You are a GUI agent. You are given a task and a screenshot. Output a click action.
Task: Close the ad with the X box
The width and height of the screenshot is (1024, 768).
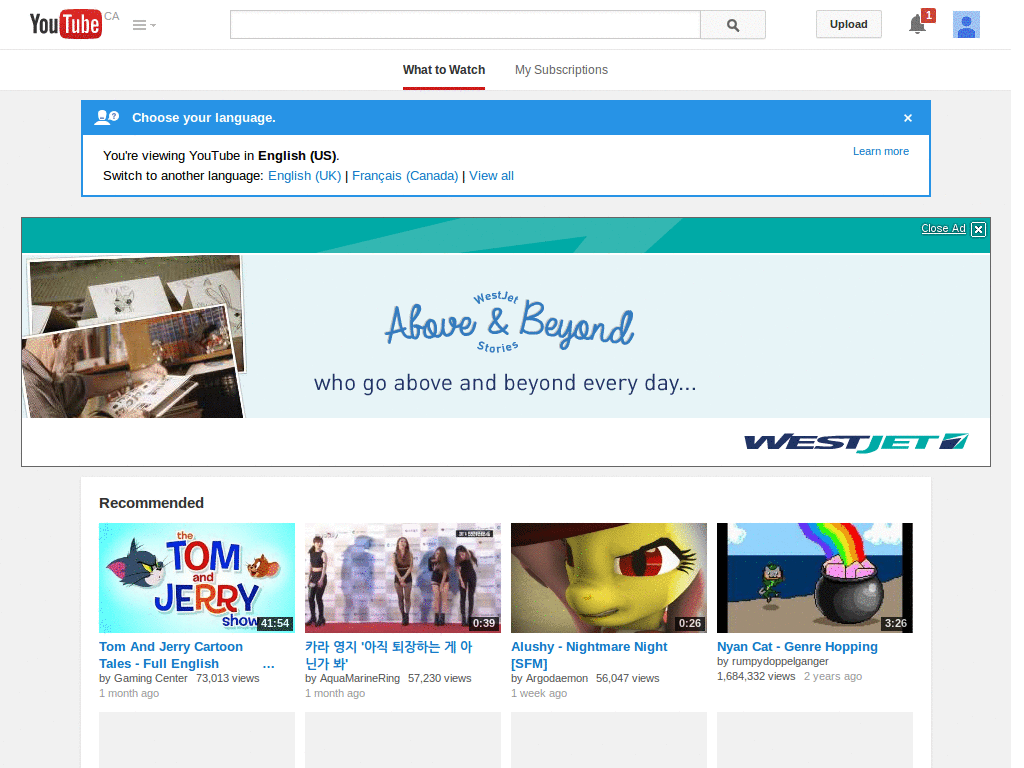point(978,229)
